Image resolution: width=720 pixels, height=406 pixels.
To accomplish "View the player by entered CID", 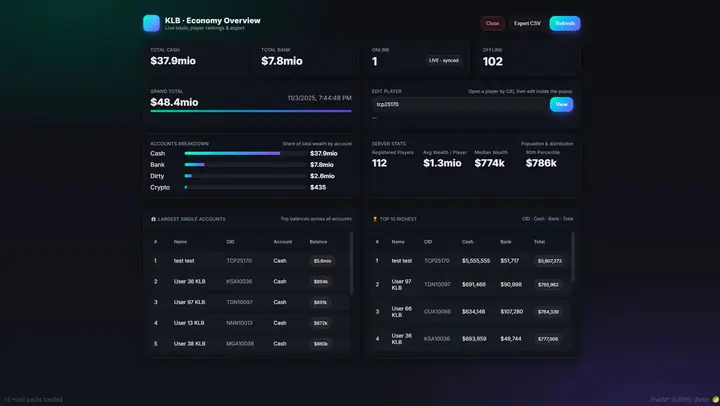I will click(x=561, y=104).
